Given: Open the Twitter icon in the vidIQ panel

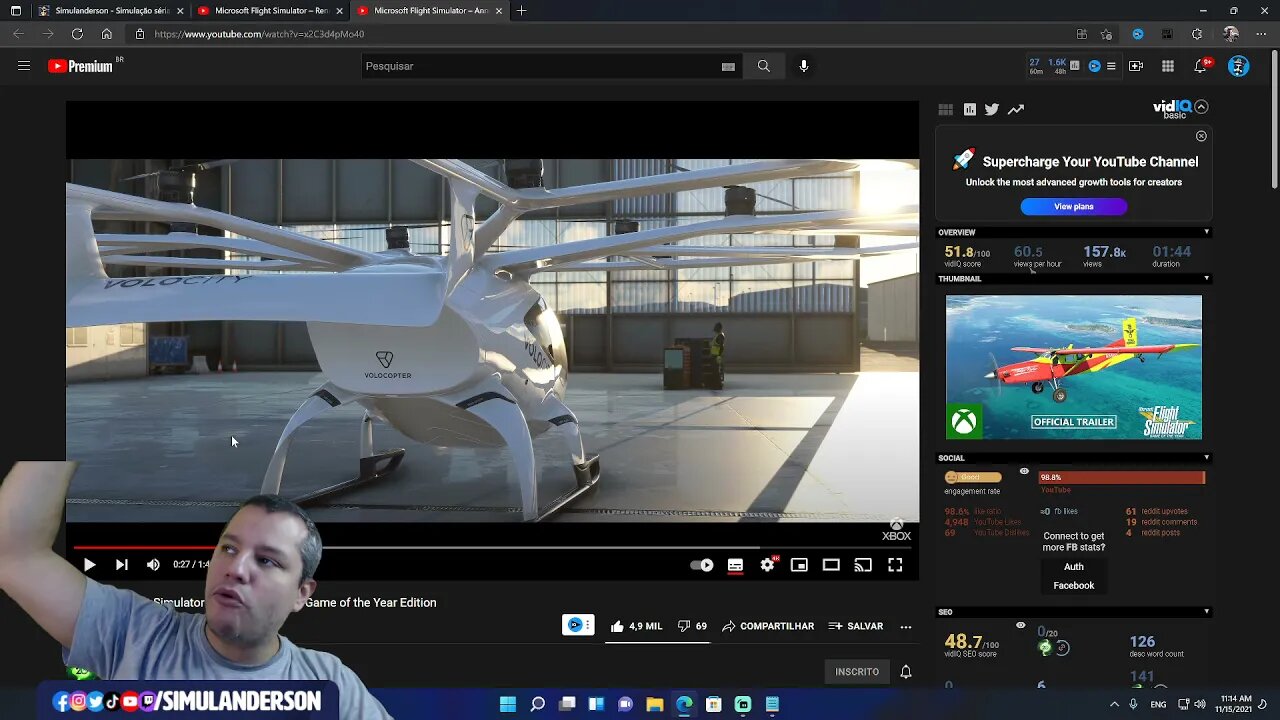Looking at the screenshot, I should coord(991,110).
